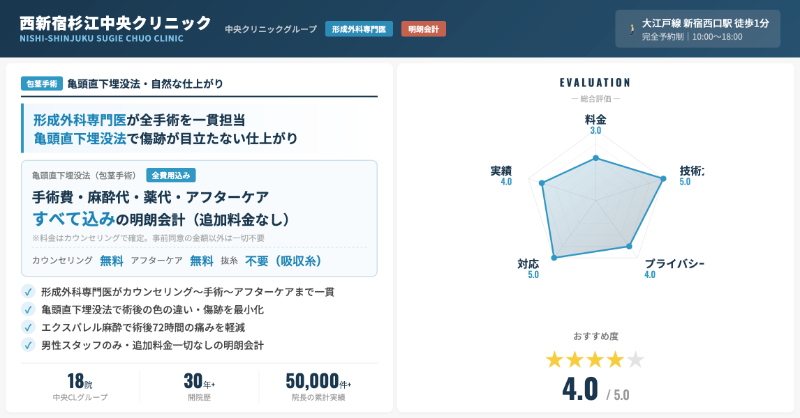
Task: Click the 全費用込み badge
Action: click(170, 175)
